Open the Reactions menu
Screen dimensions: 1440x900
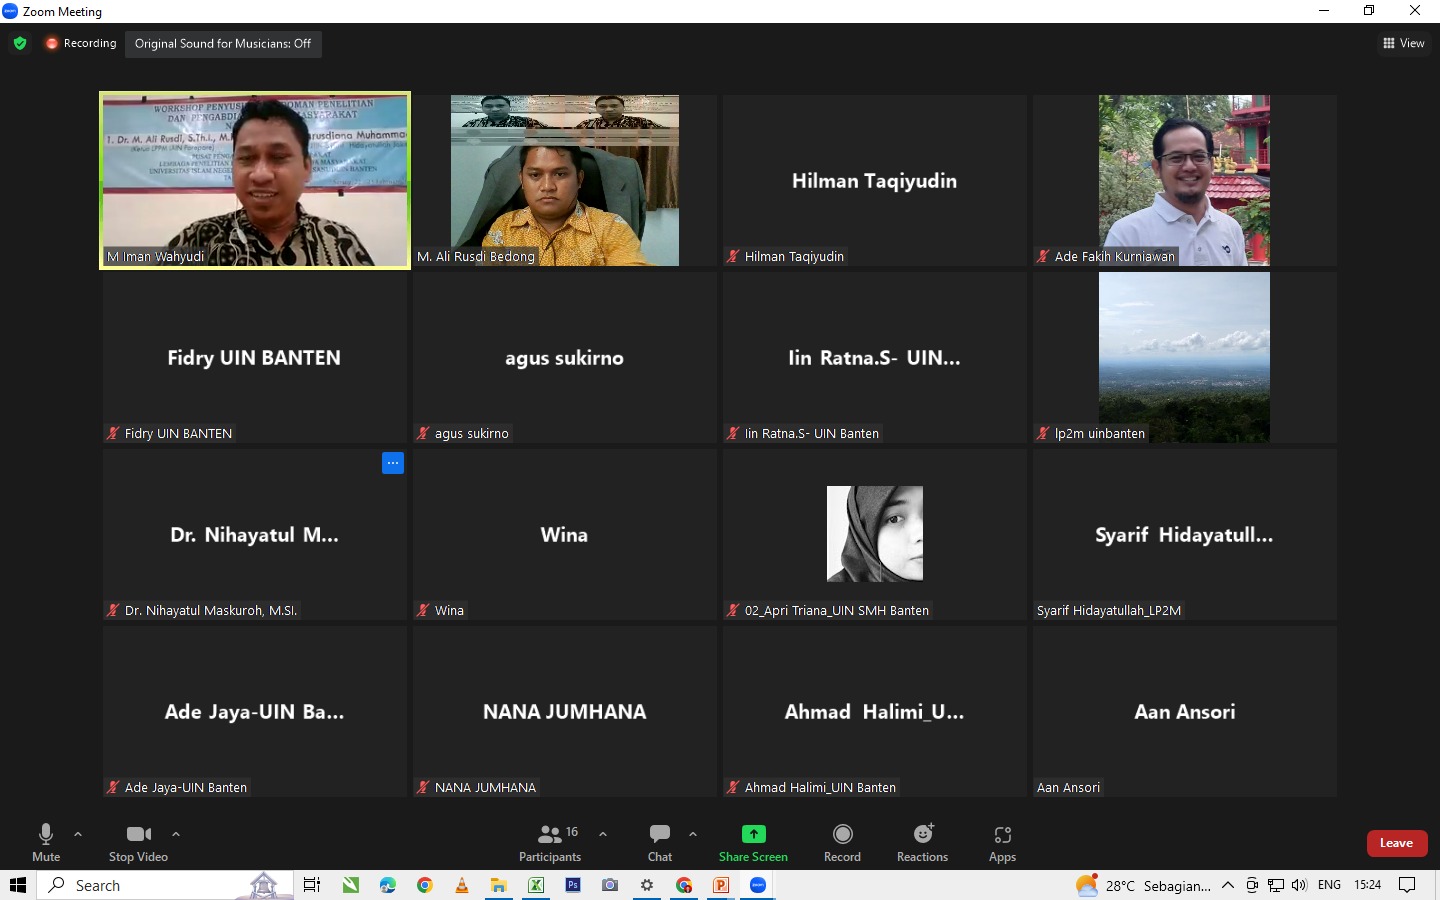(922, 835)
